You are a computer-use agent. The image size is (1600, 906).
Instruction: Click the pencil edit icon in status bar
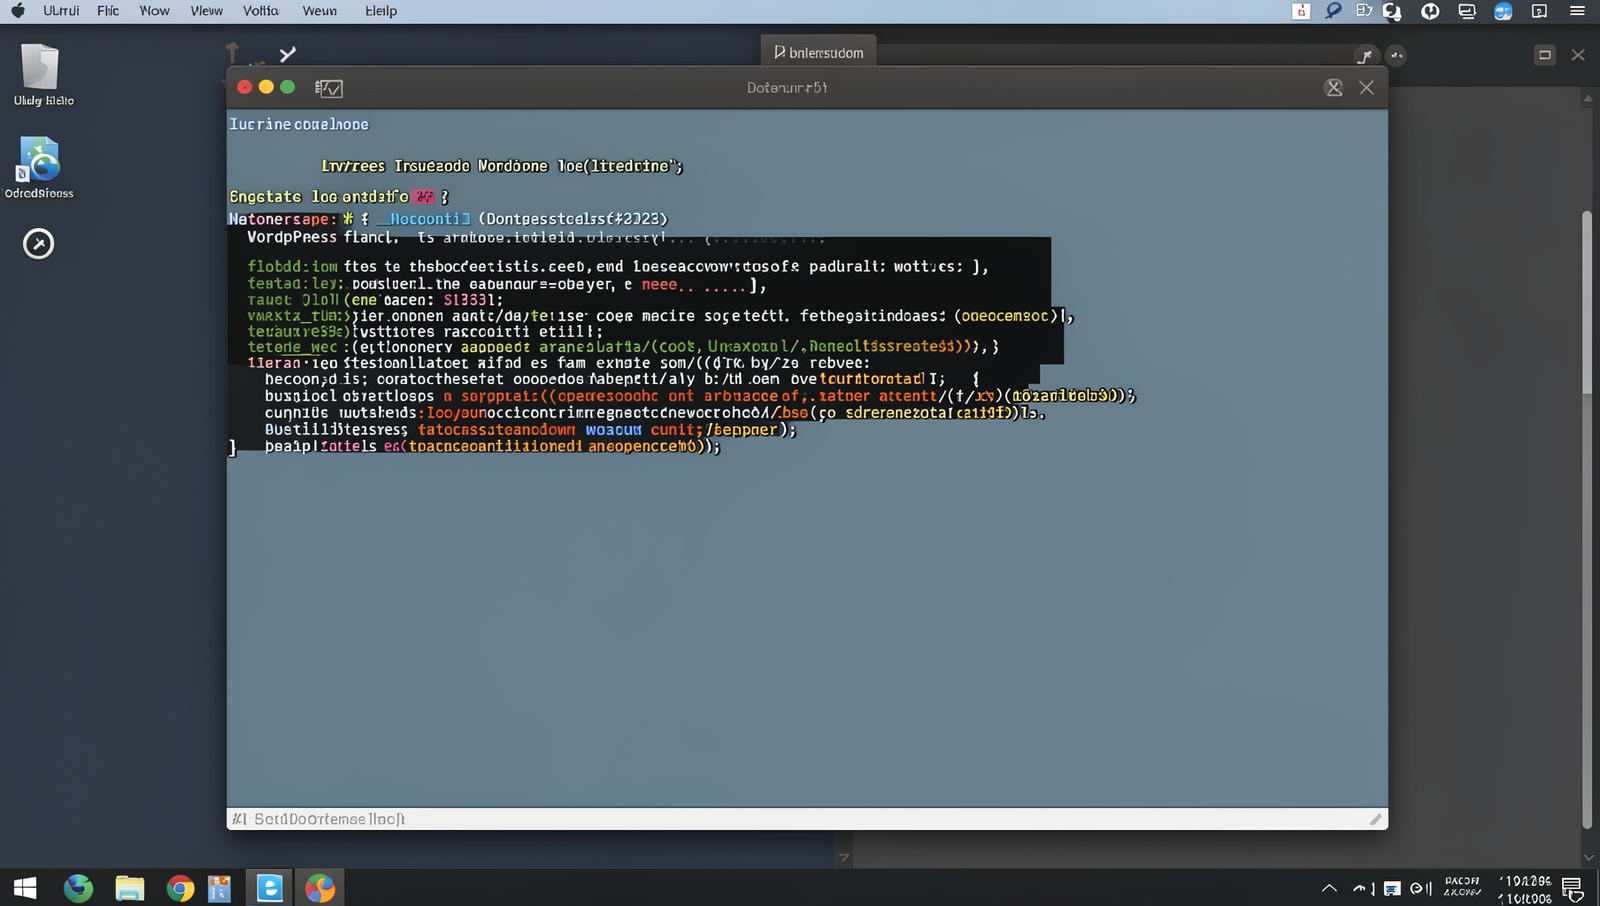tap(1376, 819)
